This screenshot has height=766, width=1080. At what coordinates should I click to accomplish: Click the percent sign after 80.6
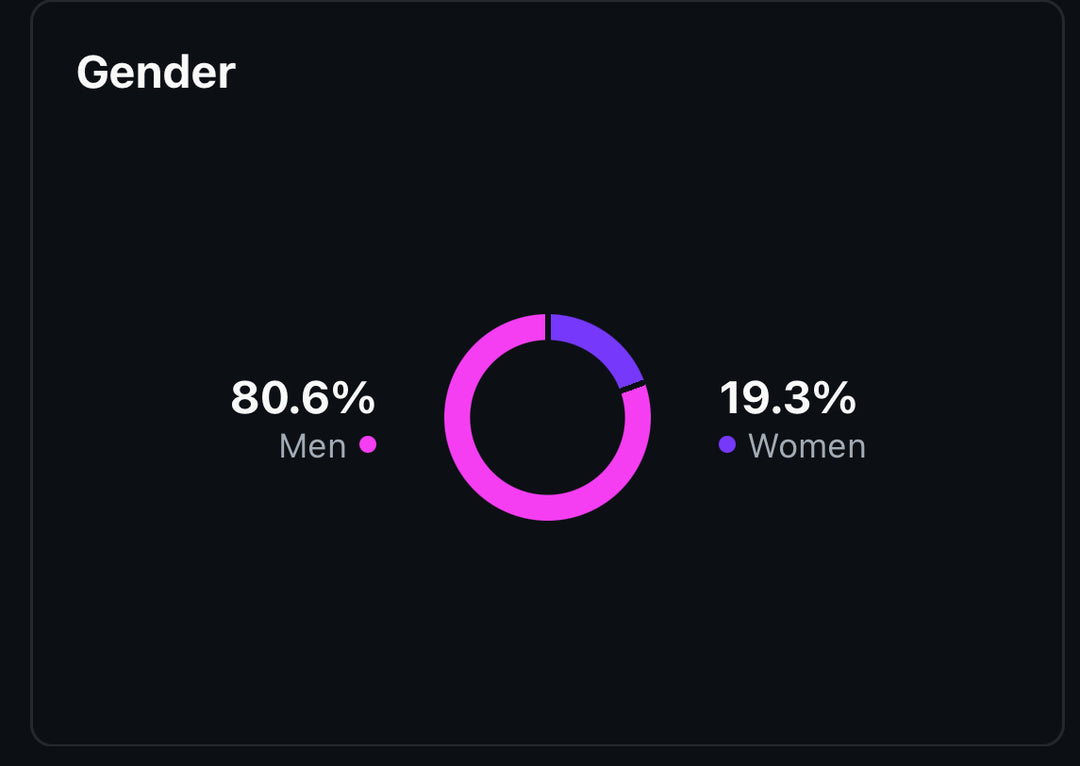354,398
